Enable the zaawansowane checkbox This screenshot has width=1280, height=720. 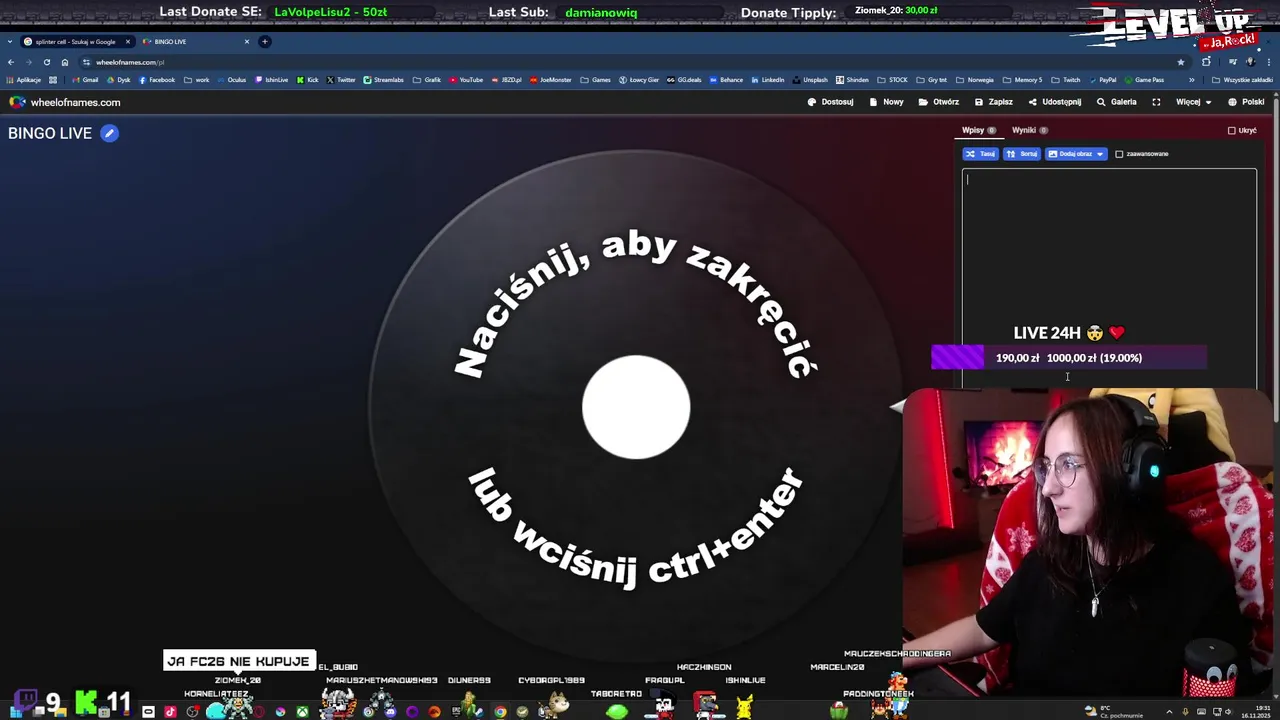click(x=1119, y=154)
